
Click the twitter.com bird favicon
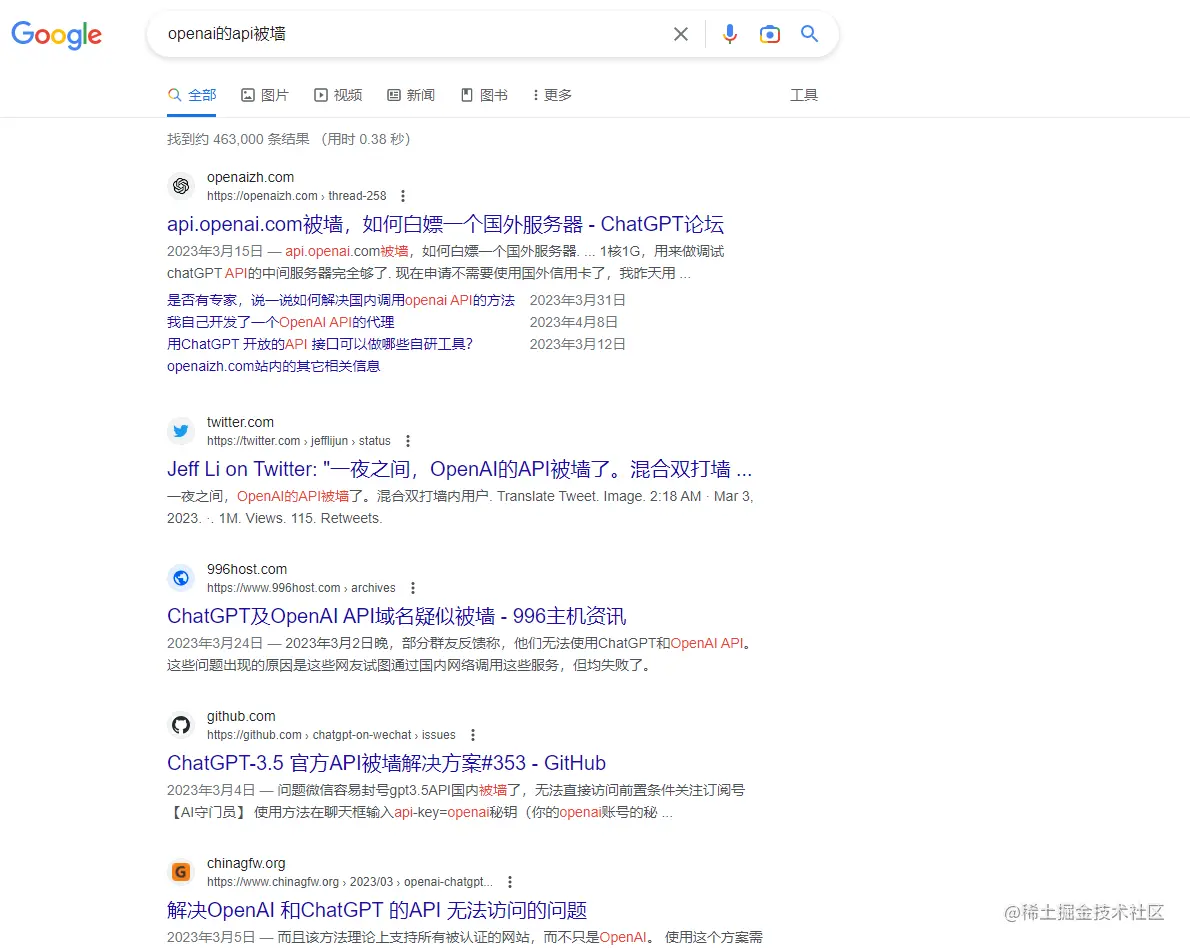[x=181, y=431]
